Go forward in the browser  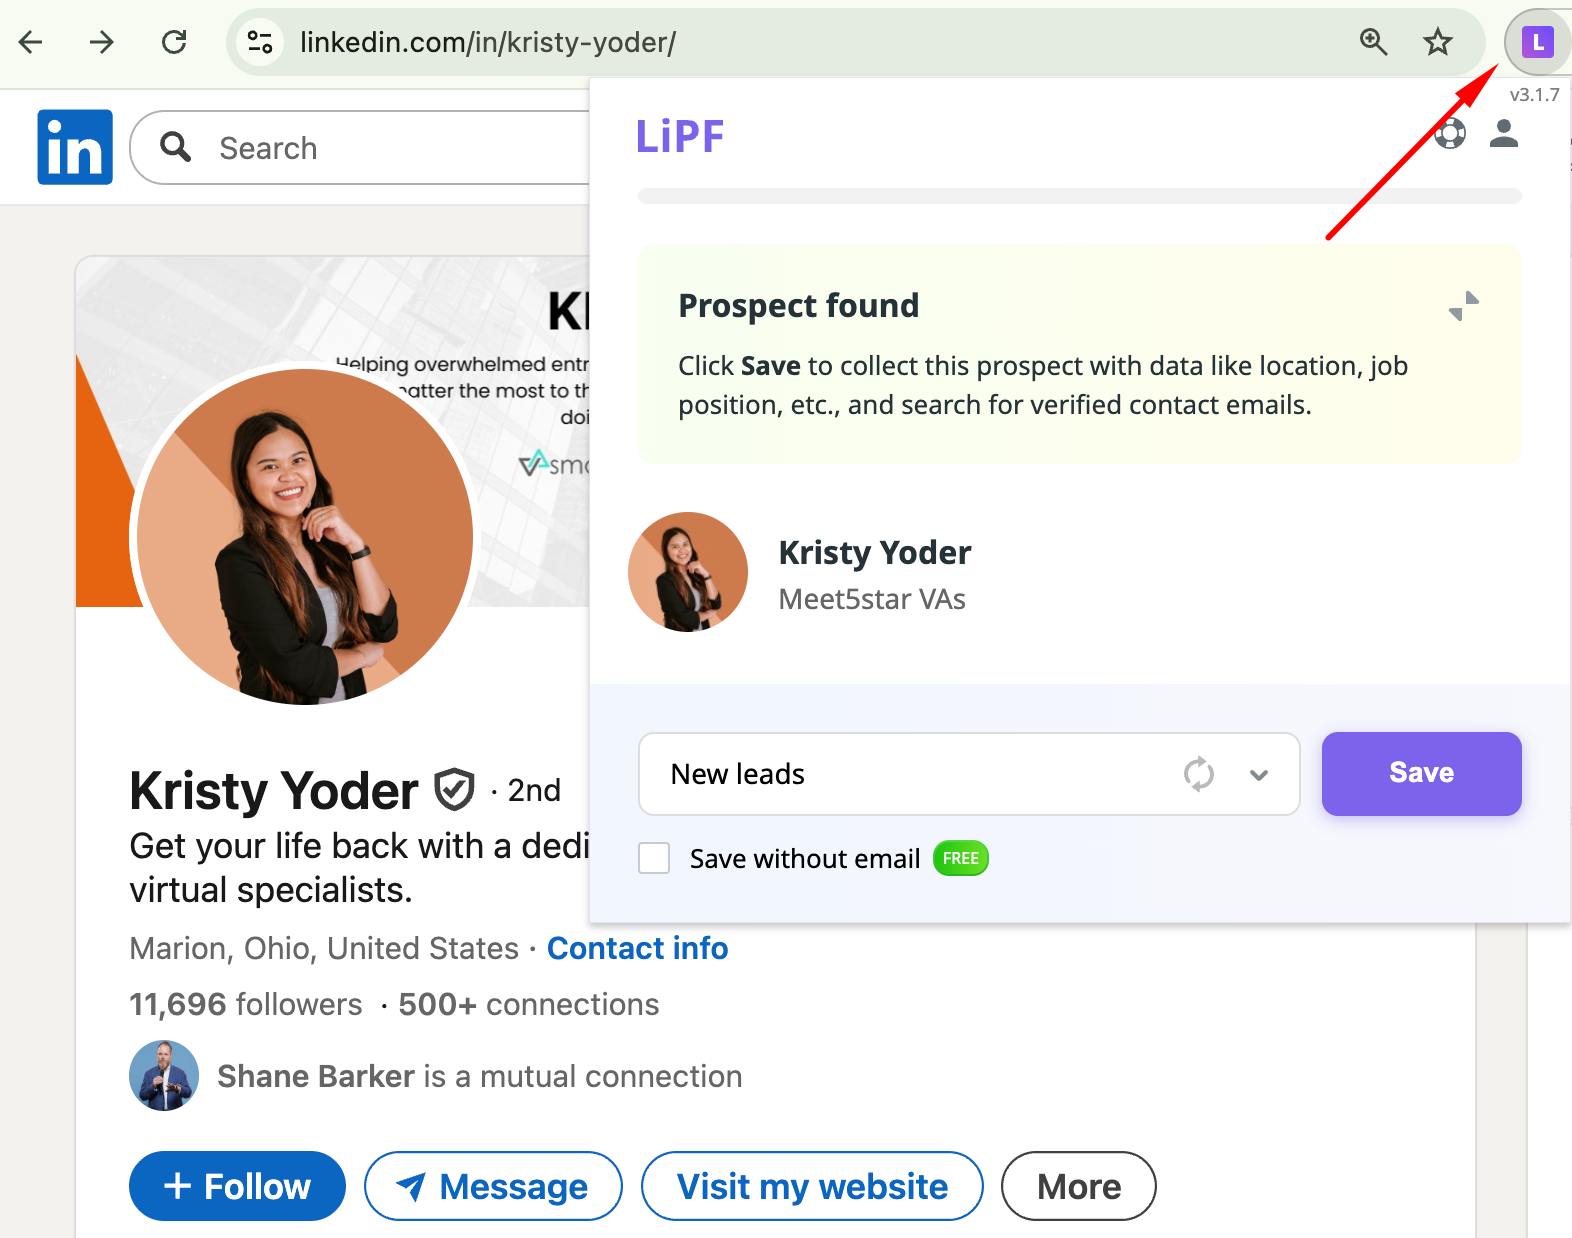[101, 42]
